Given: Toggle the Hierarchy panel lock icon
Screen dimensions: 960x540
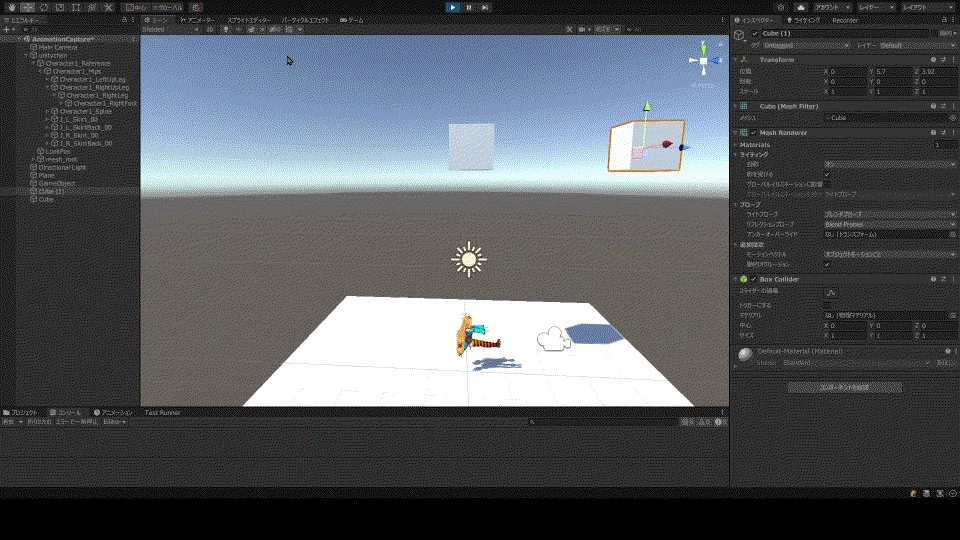Looking at the screenshot, I should click(x=124, y=20).
